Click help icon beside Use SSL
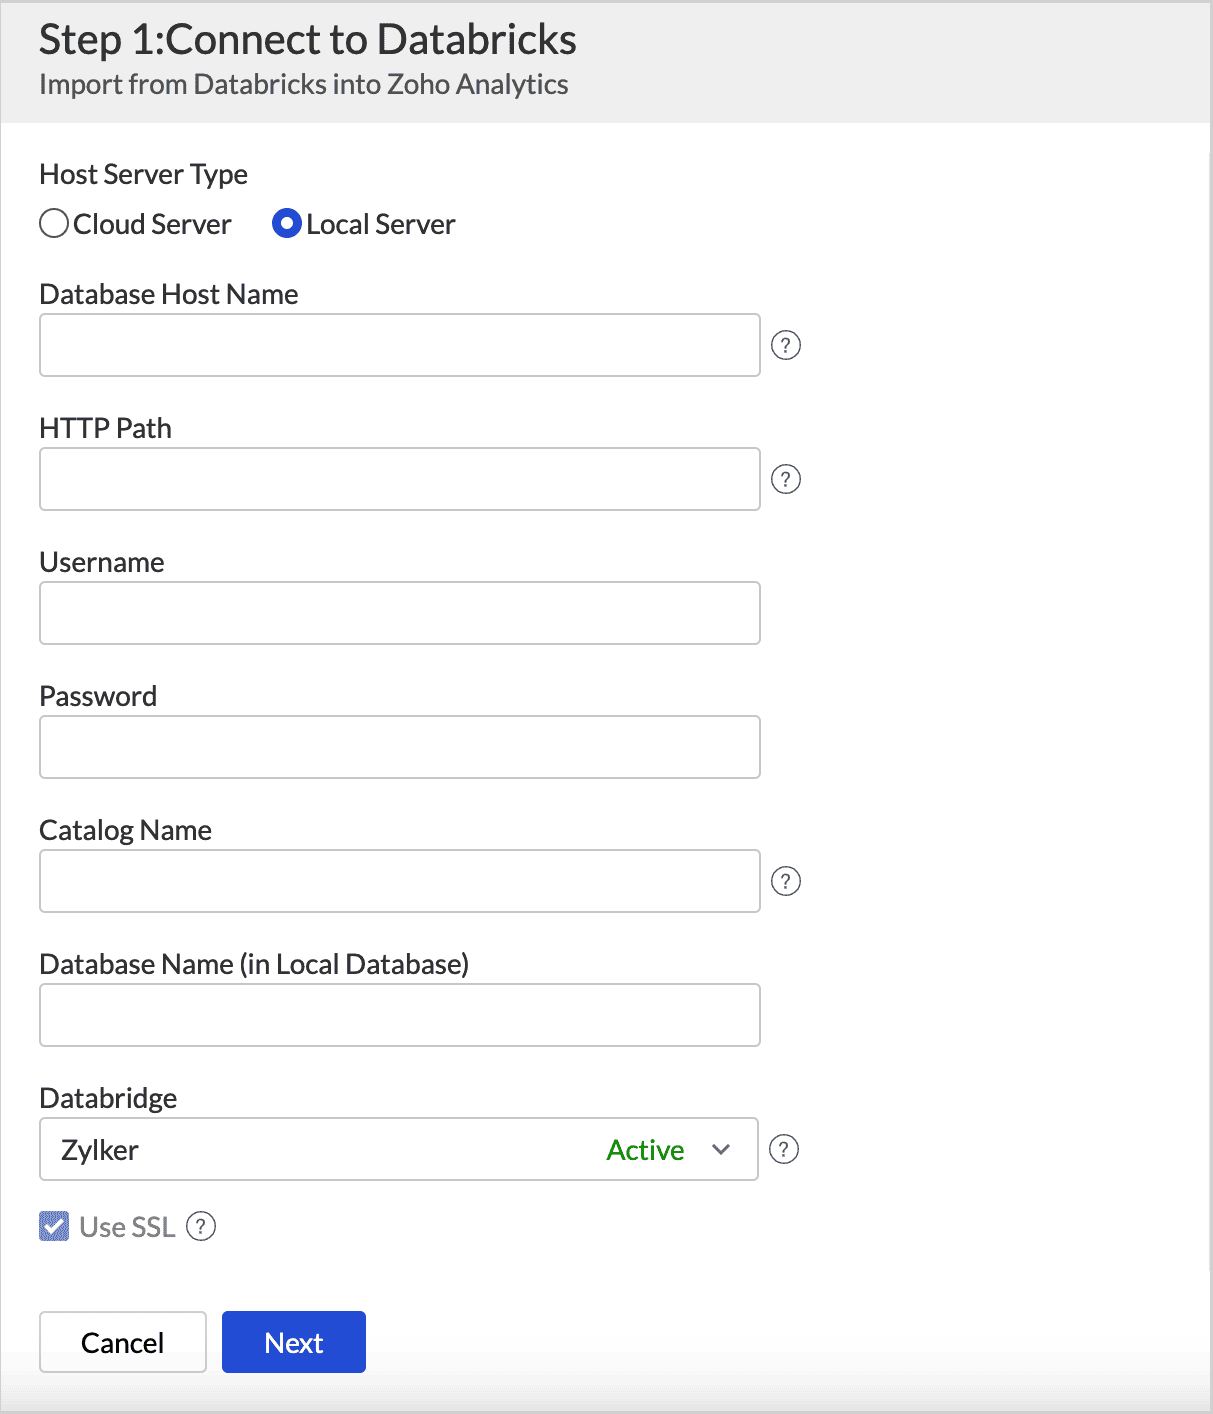The width and height of the screenshot is (1213, 1414). (201, 1226)
